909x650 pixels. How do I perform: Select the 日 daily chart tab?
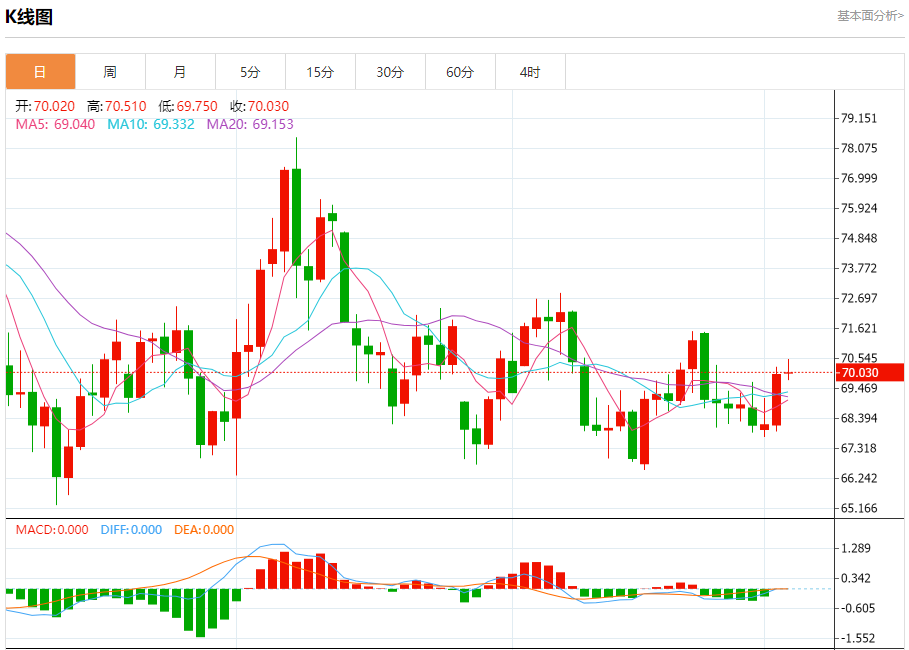(x=41, y=72)
